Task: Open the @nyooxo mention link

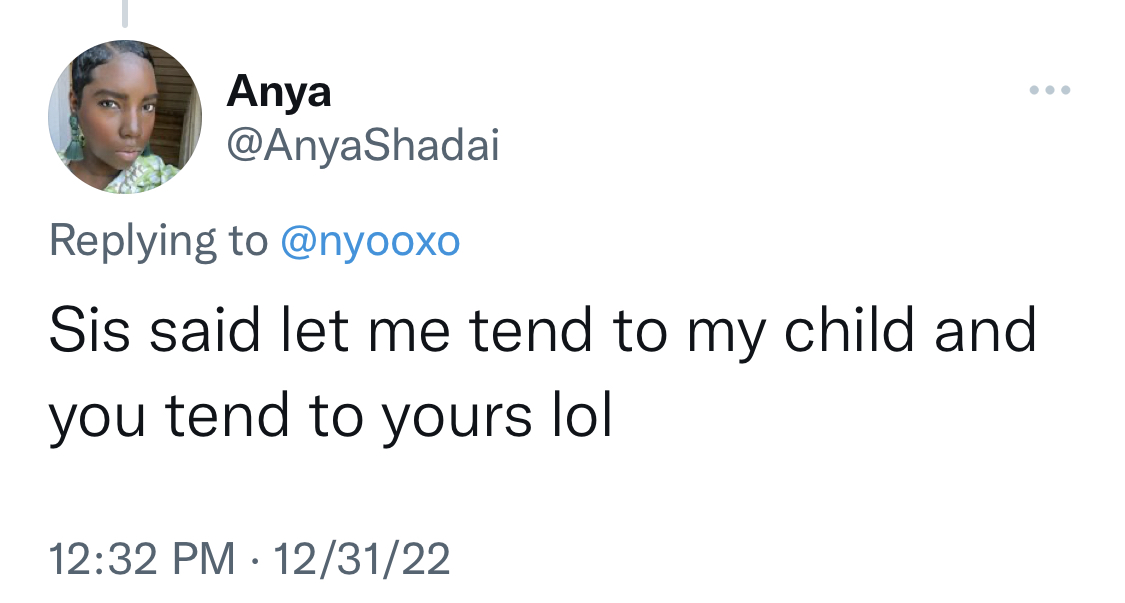Action: click(370, 241)
